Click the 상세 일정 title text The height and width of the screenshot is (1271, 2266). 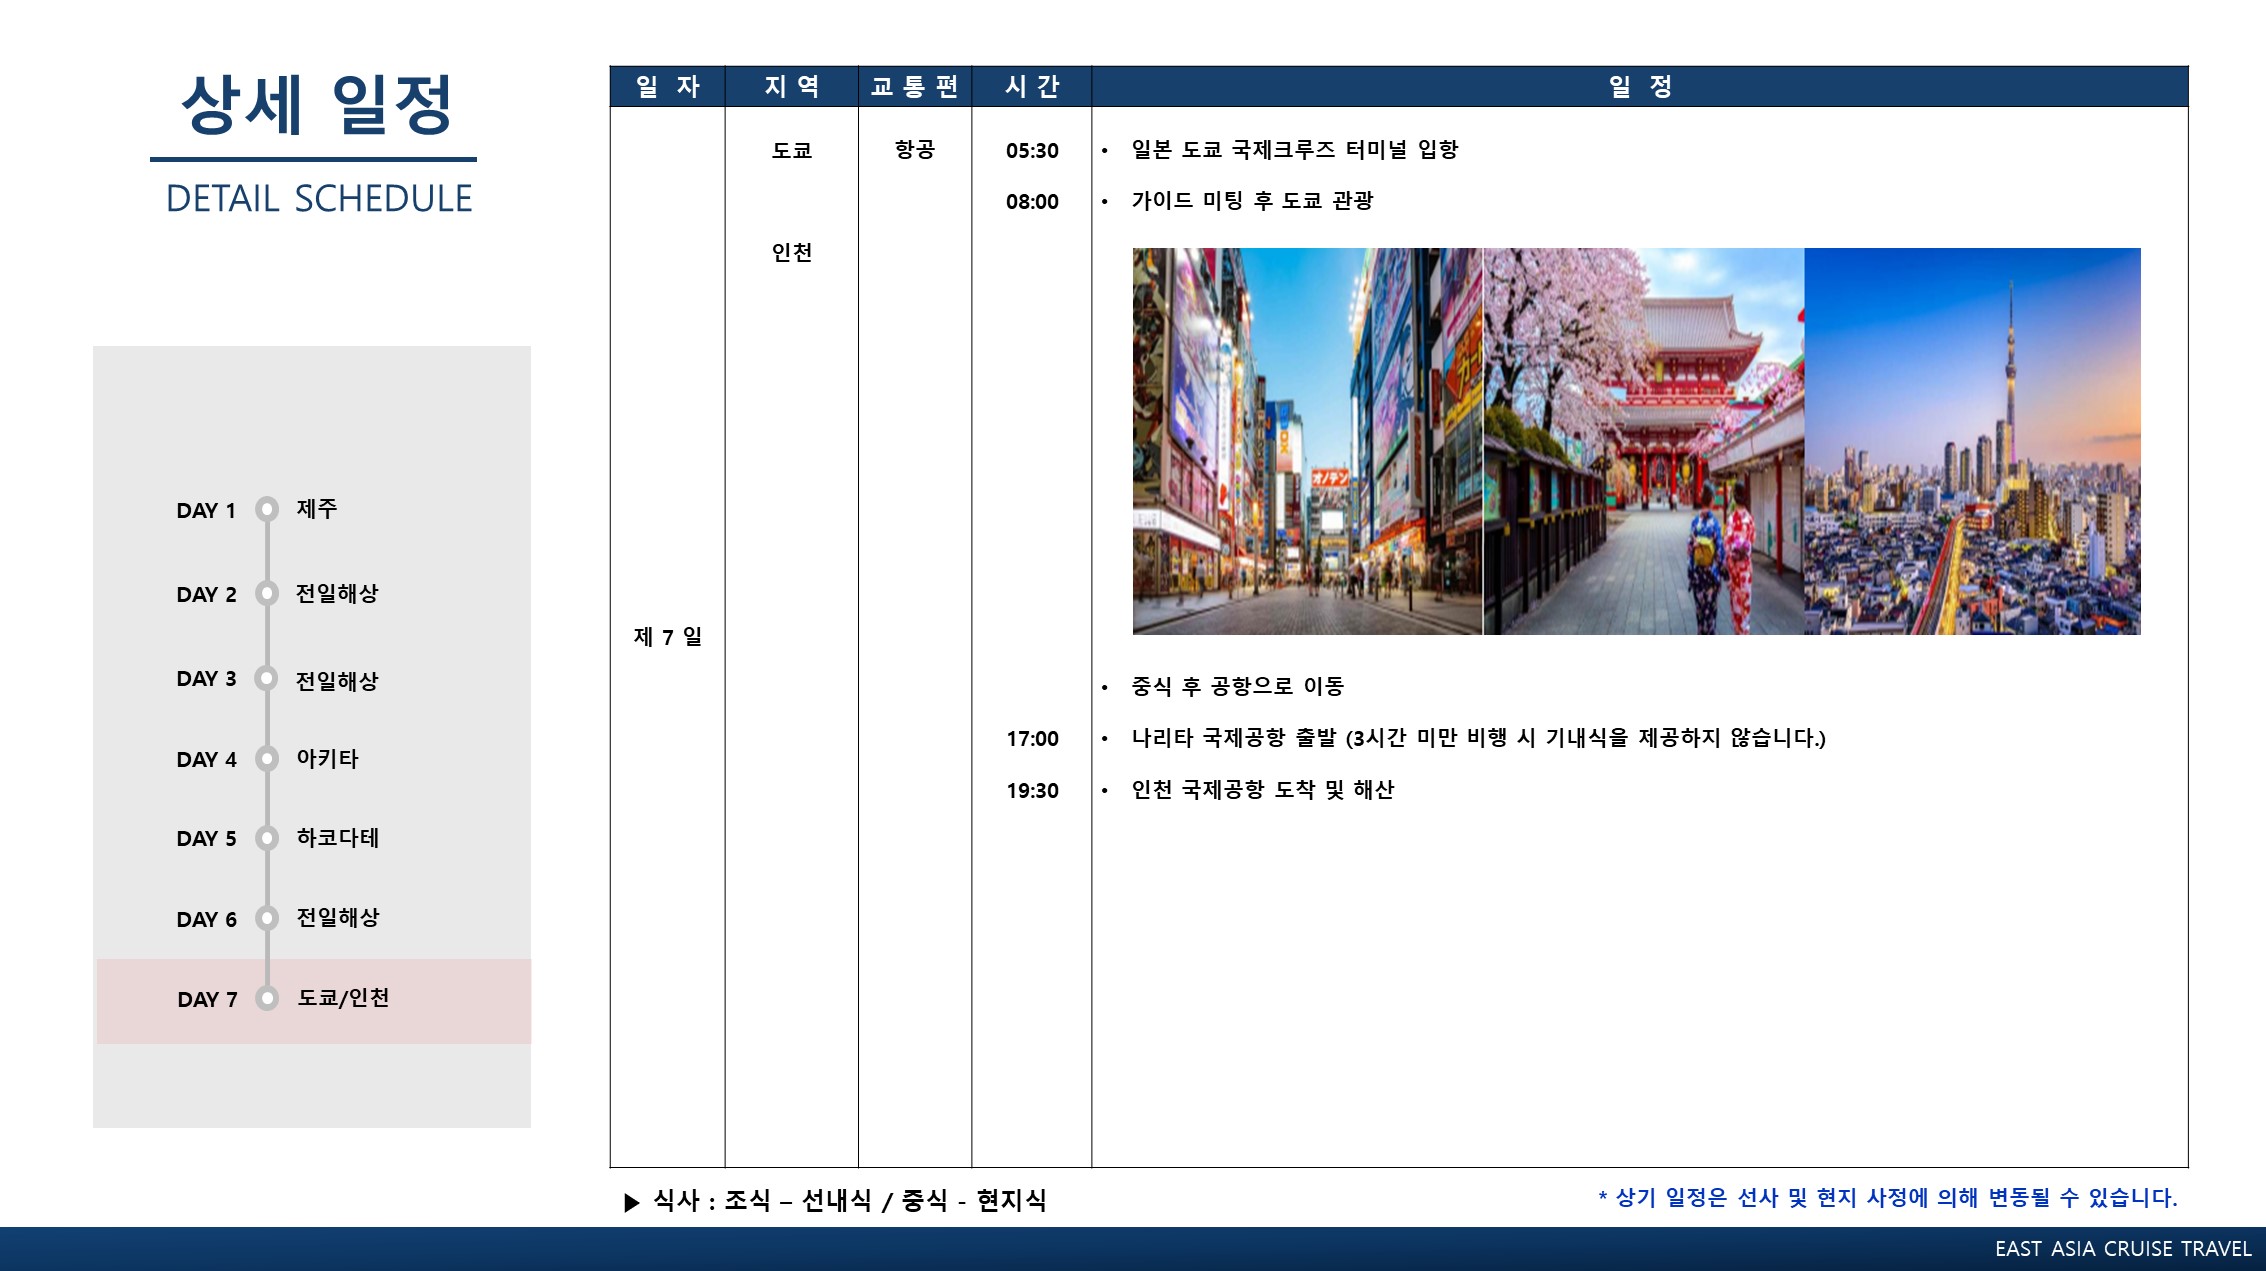click(x=316, y=105)
